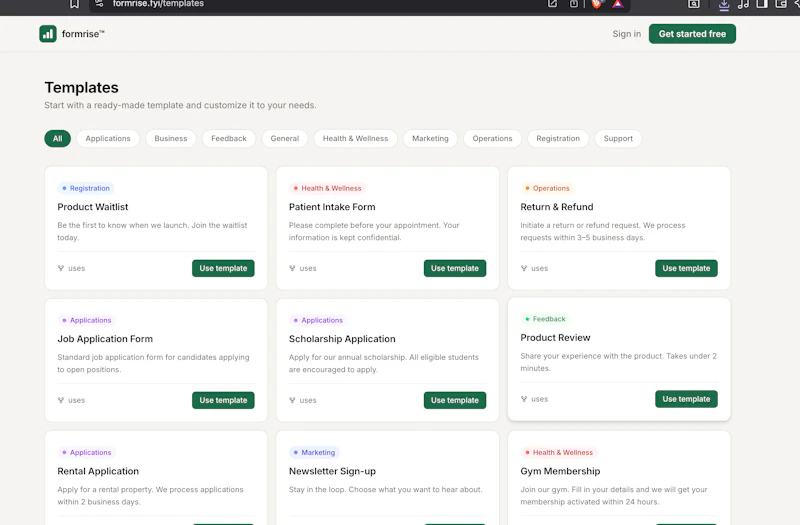Image resolution: width=800 pixels, height=525 pixels.
Task: Click 'Stay in the loop' newsletter description
Action: coord(385,489)
